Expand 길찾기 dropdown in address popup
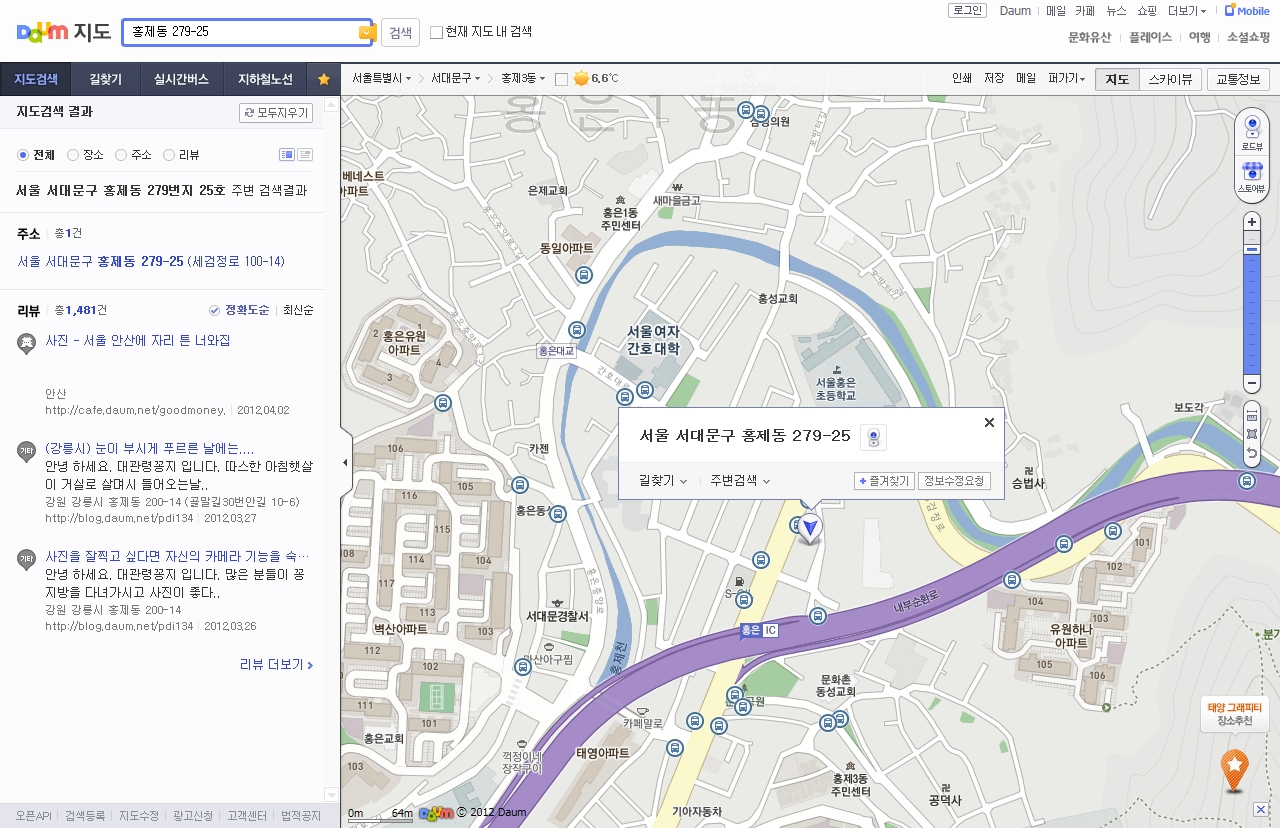1280x828 pixels. pyautogui.click(x=664, y=480)
